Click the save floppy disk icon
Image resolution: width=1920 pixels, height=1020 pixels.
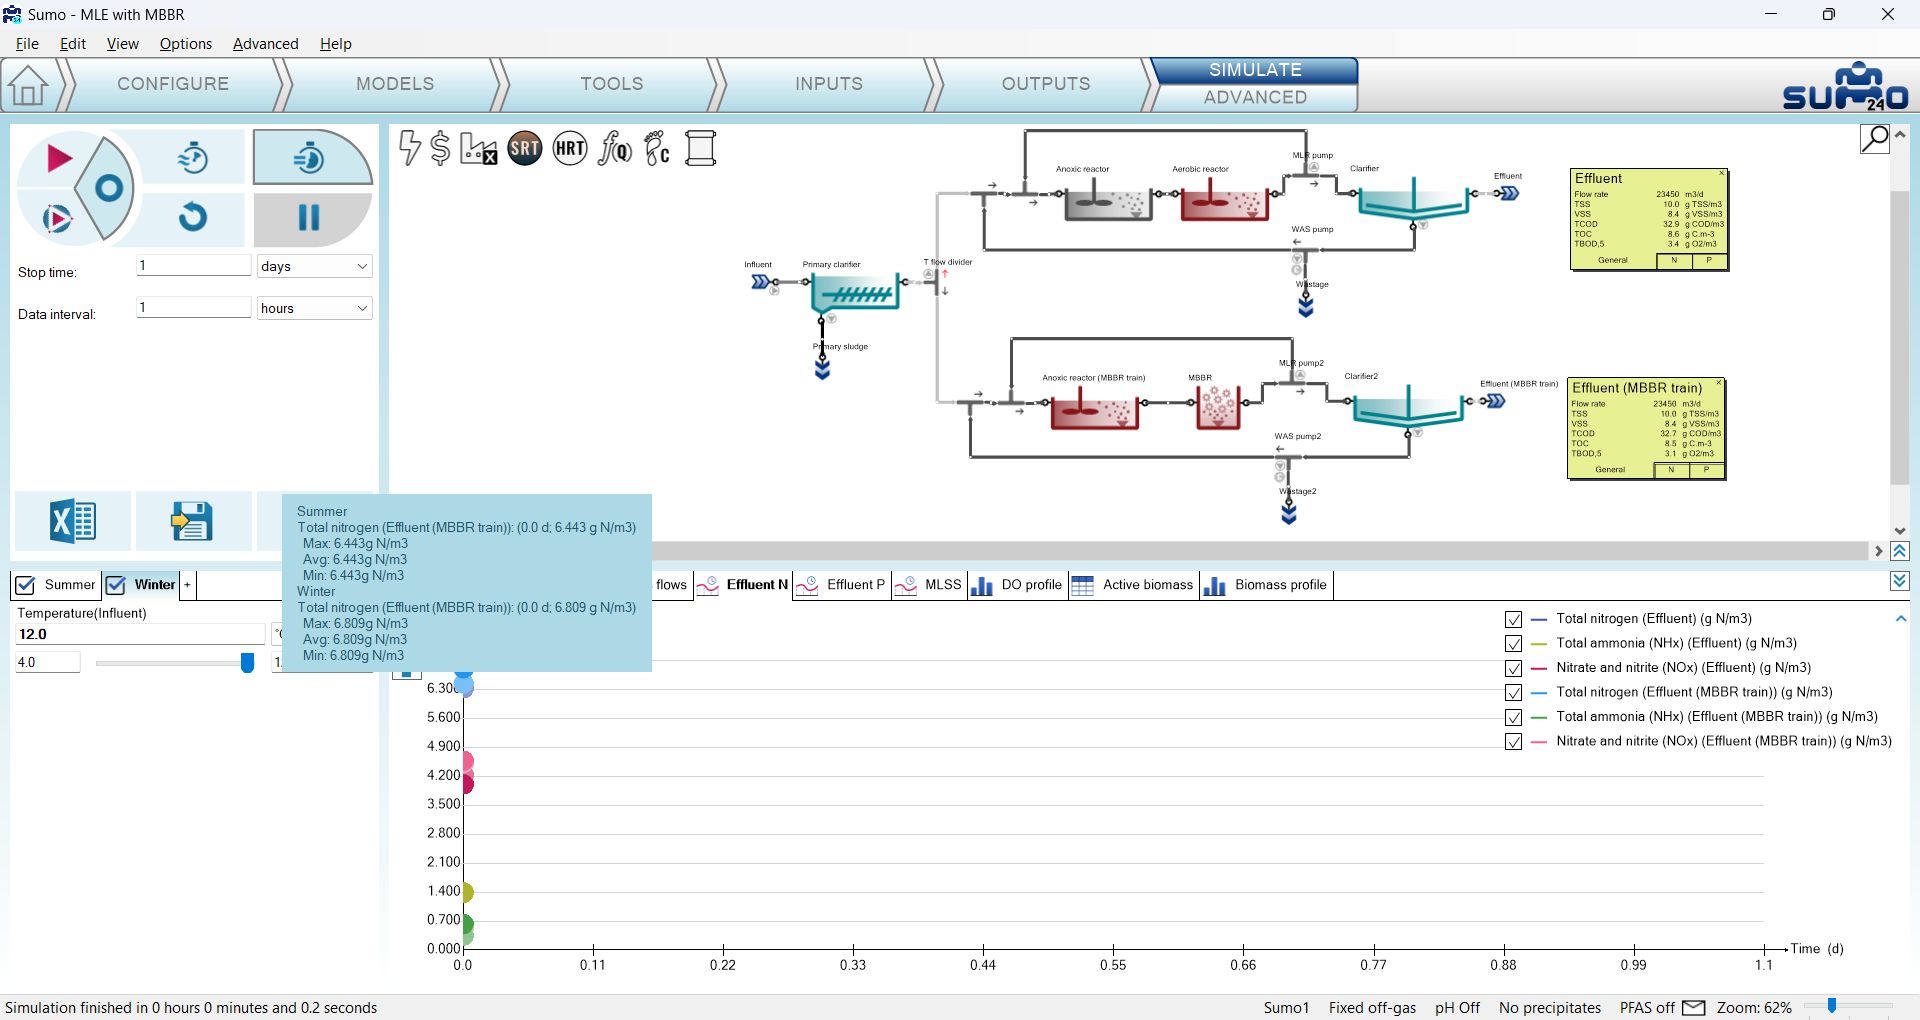click(192, 521)
